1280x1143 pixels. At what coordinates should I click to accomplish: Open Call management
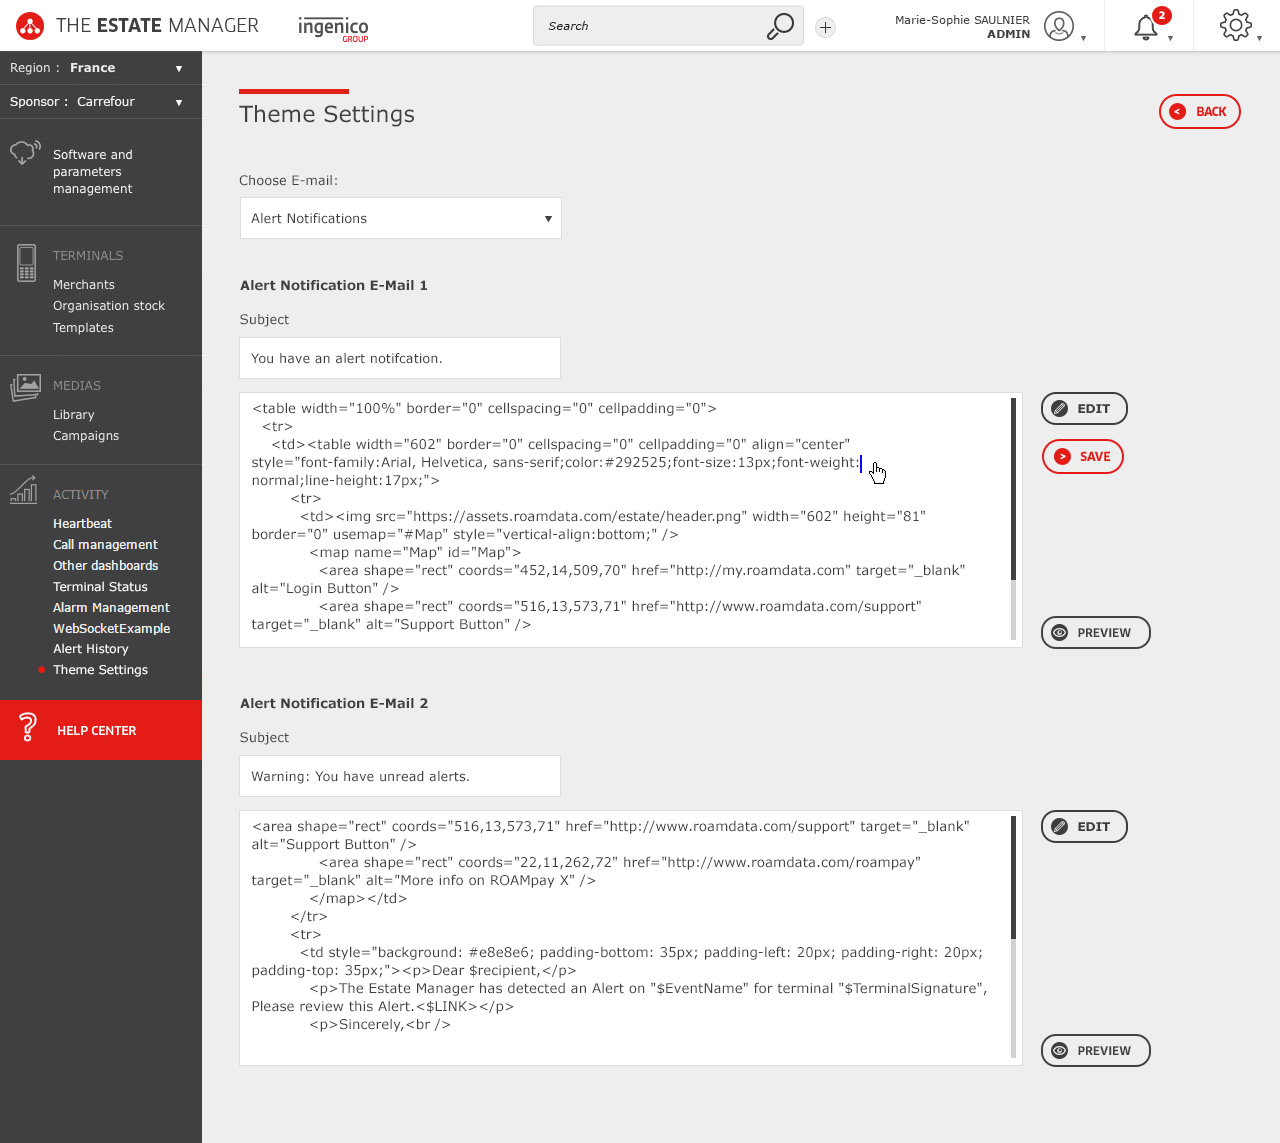pyautogui.click(x=105, y=545)
